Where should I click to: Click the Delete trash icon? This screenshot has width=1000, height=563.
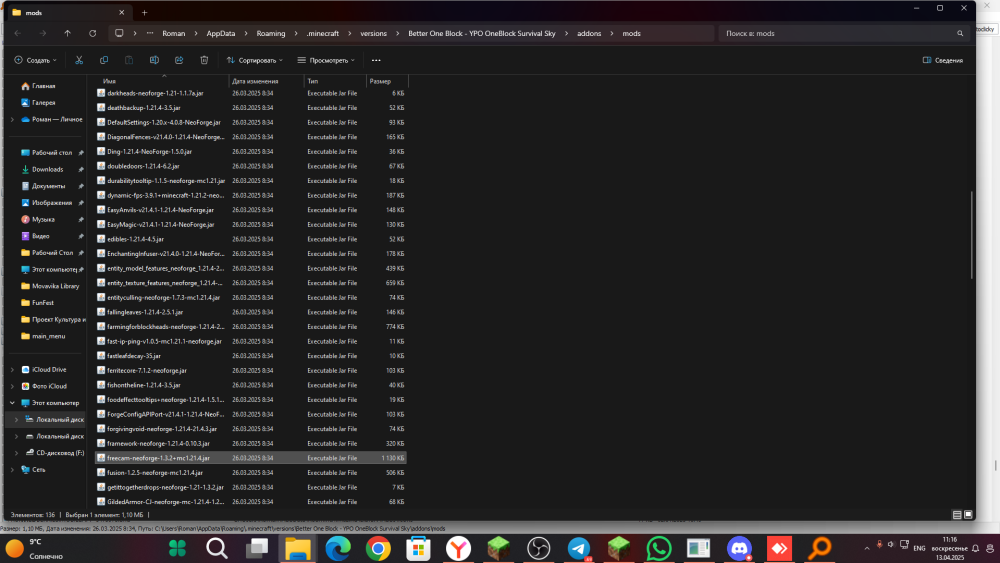[x=204, y=60]
